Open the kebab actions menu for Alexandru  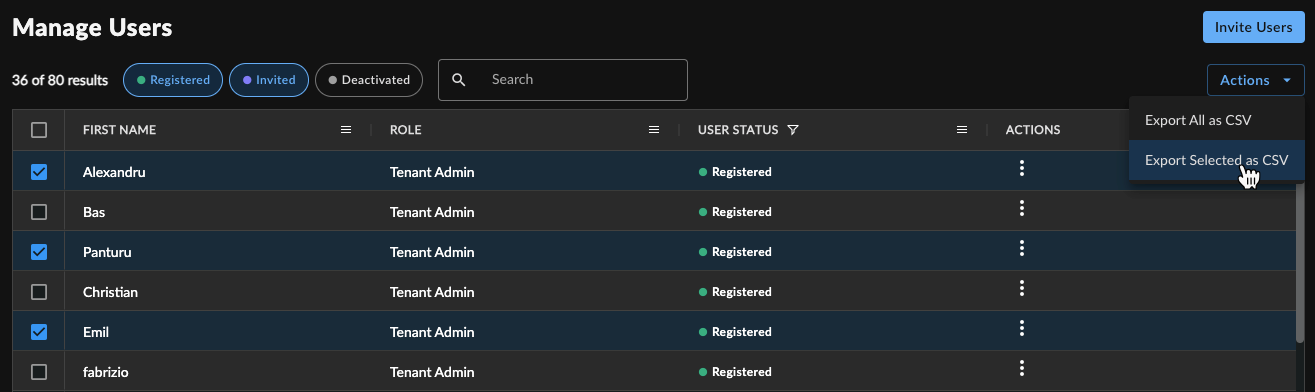pos(1021,168)
